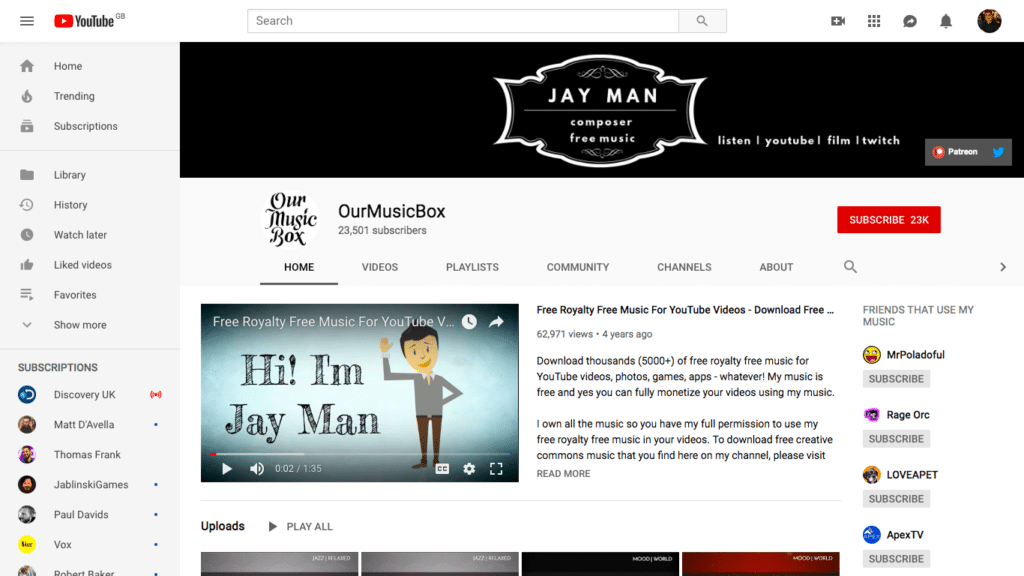1024x576 pixels.
Task: Open the ABOUT tab
Action: tap(776, 268)
